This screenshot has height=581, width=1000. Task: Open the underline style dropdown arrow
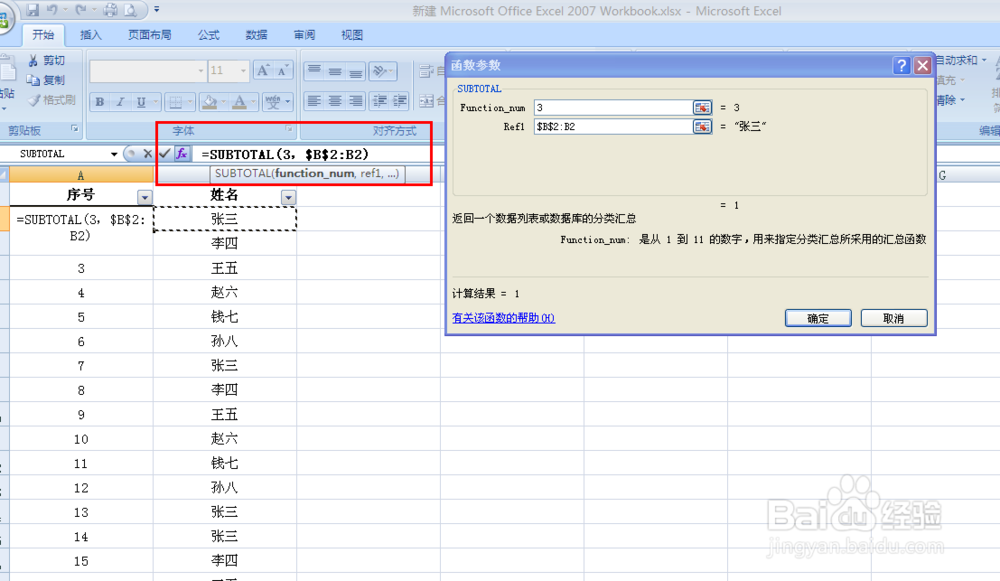click(155, 101)
